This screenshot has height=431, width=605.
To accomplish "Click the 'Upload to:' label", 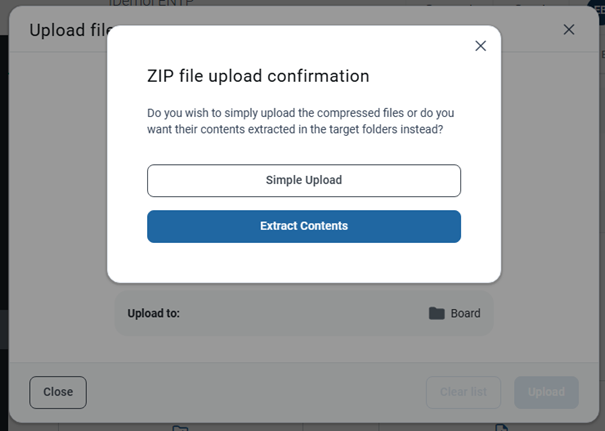I will tap(153, 313).
